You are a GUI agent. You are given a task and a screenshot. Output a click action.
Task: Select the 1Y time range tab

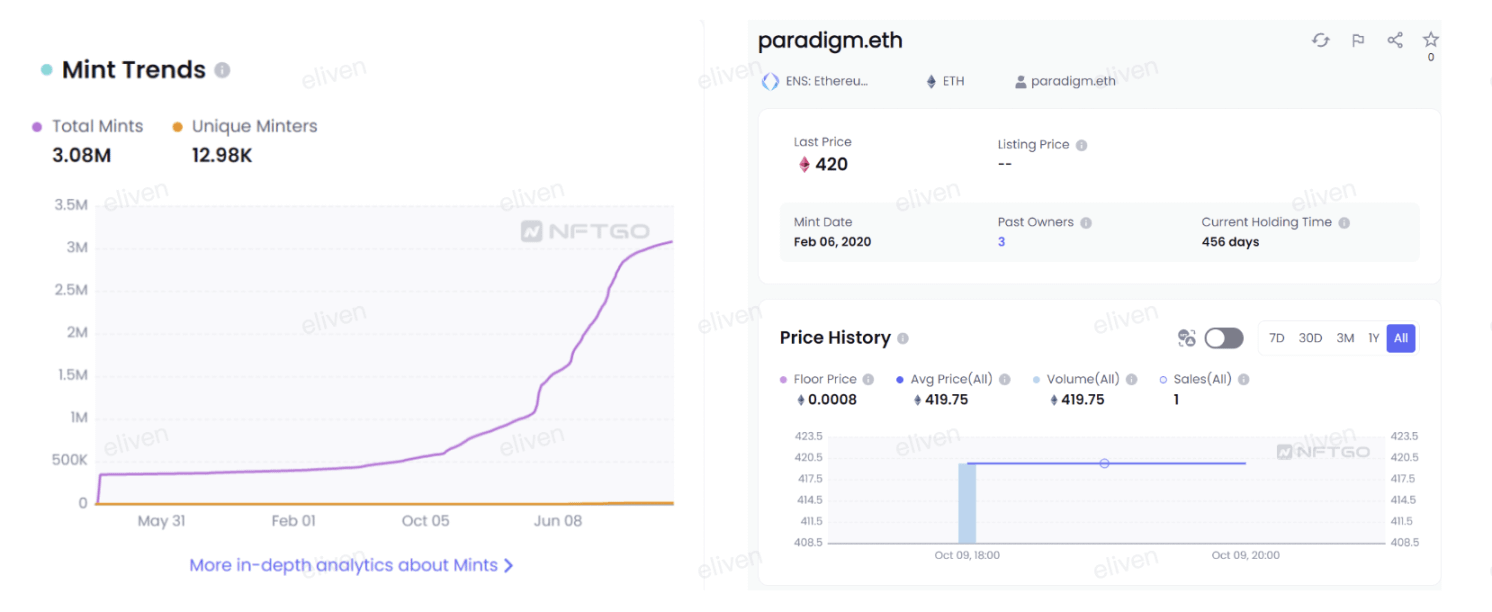tap(1374, 338)
